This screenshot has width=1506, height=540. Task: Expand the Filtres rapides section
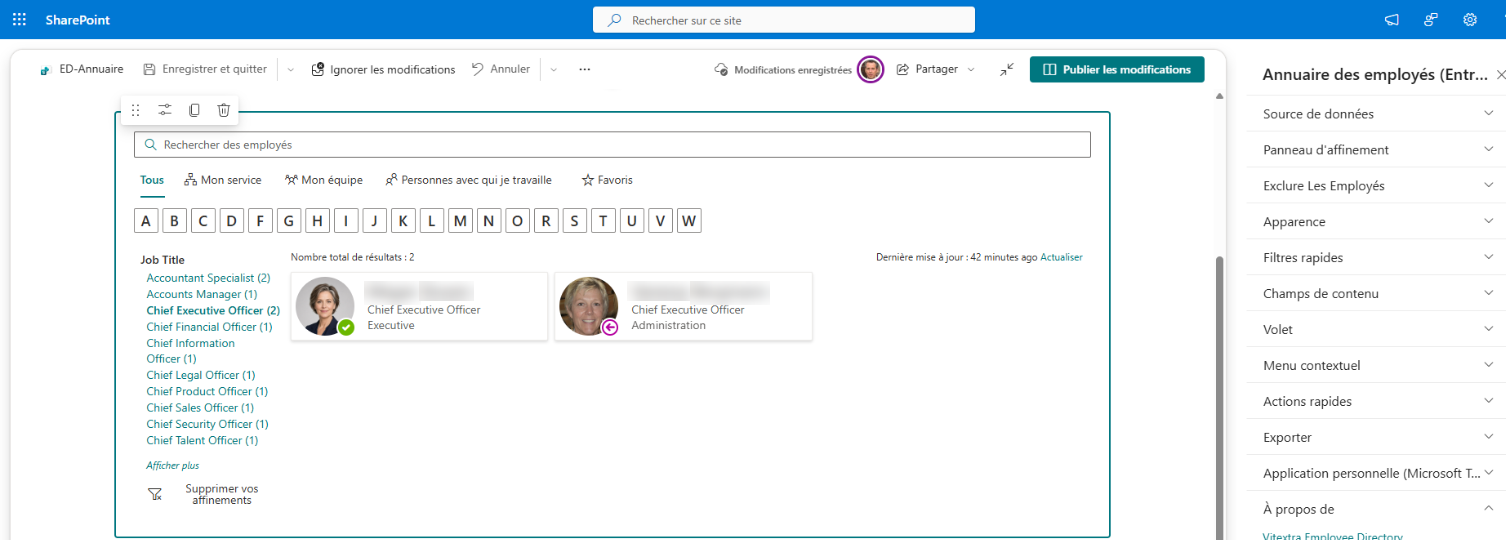coord(1377,258)
